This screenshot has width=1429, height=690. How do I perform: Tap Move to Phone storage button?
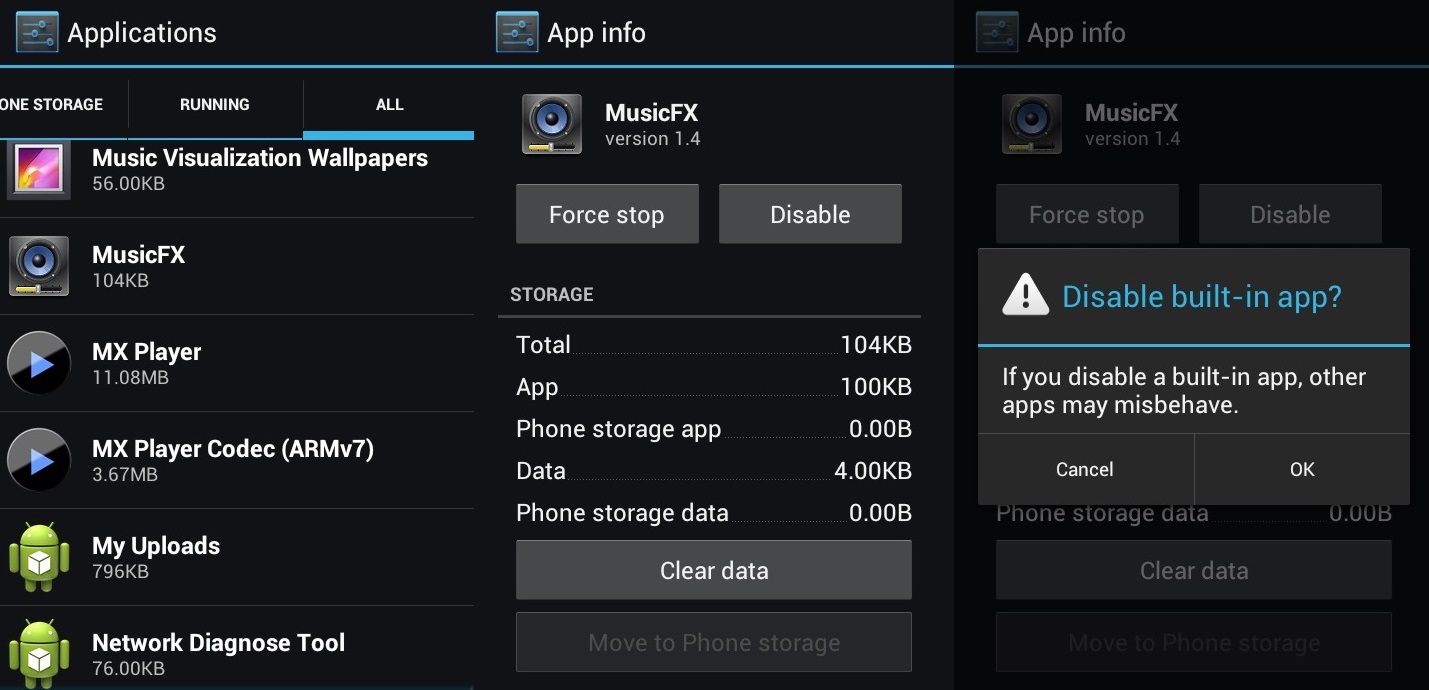click(x=713, y=642)
